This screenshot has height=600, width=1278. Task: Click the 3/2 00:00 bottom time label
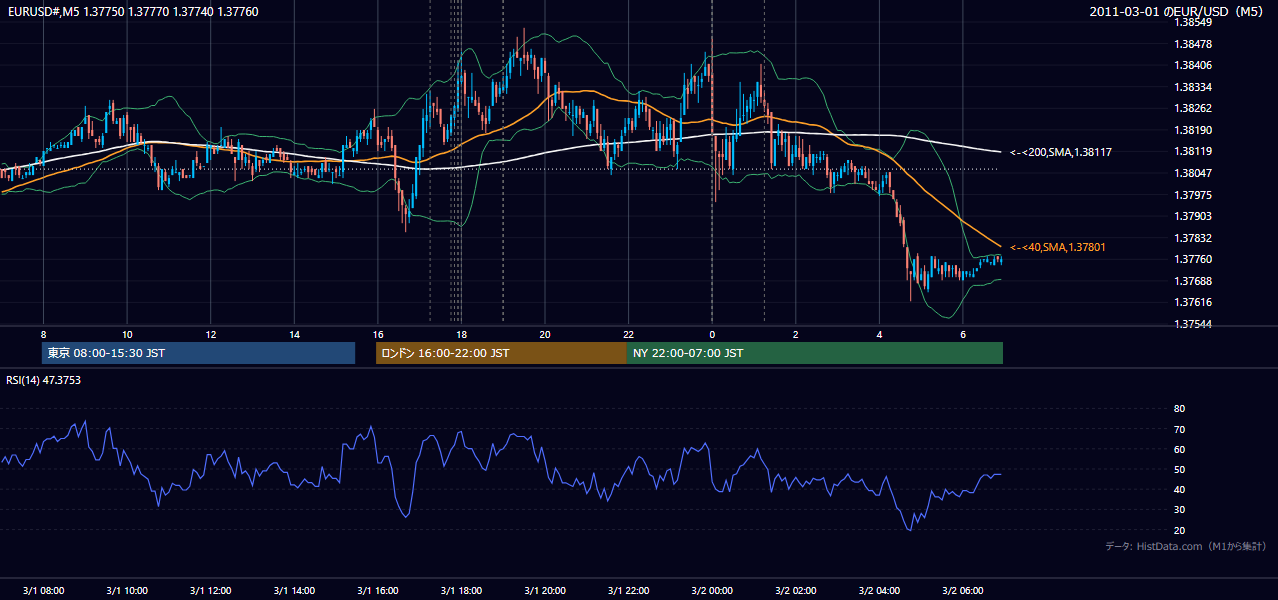(x=712, y=590)
